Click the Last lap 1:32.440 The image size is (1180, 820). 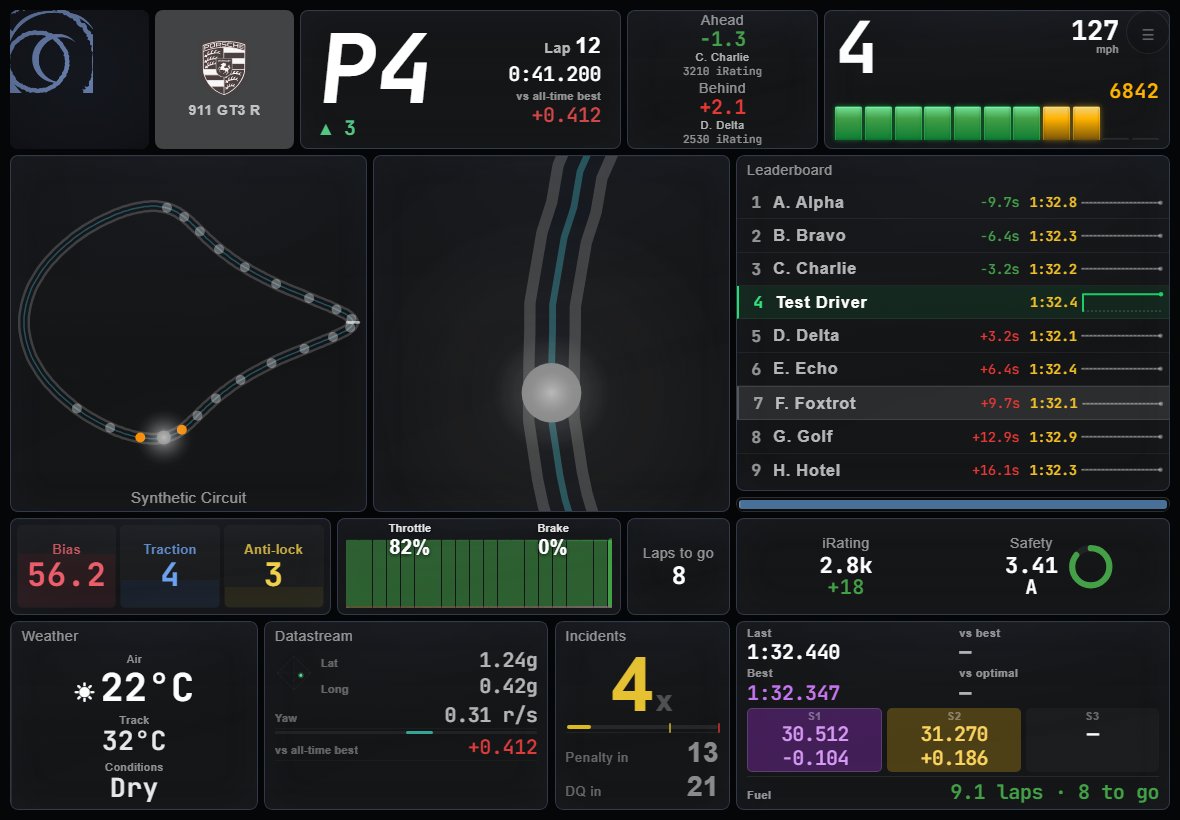point(793,651)
